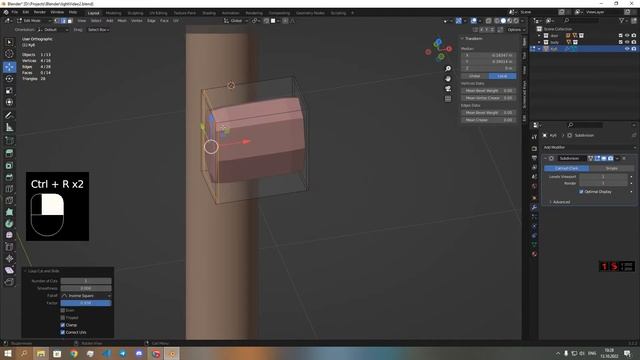
Task: Activate the Move tool
Action: coord(9,67)
